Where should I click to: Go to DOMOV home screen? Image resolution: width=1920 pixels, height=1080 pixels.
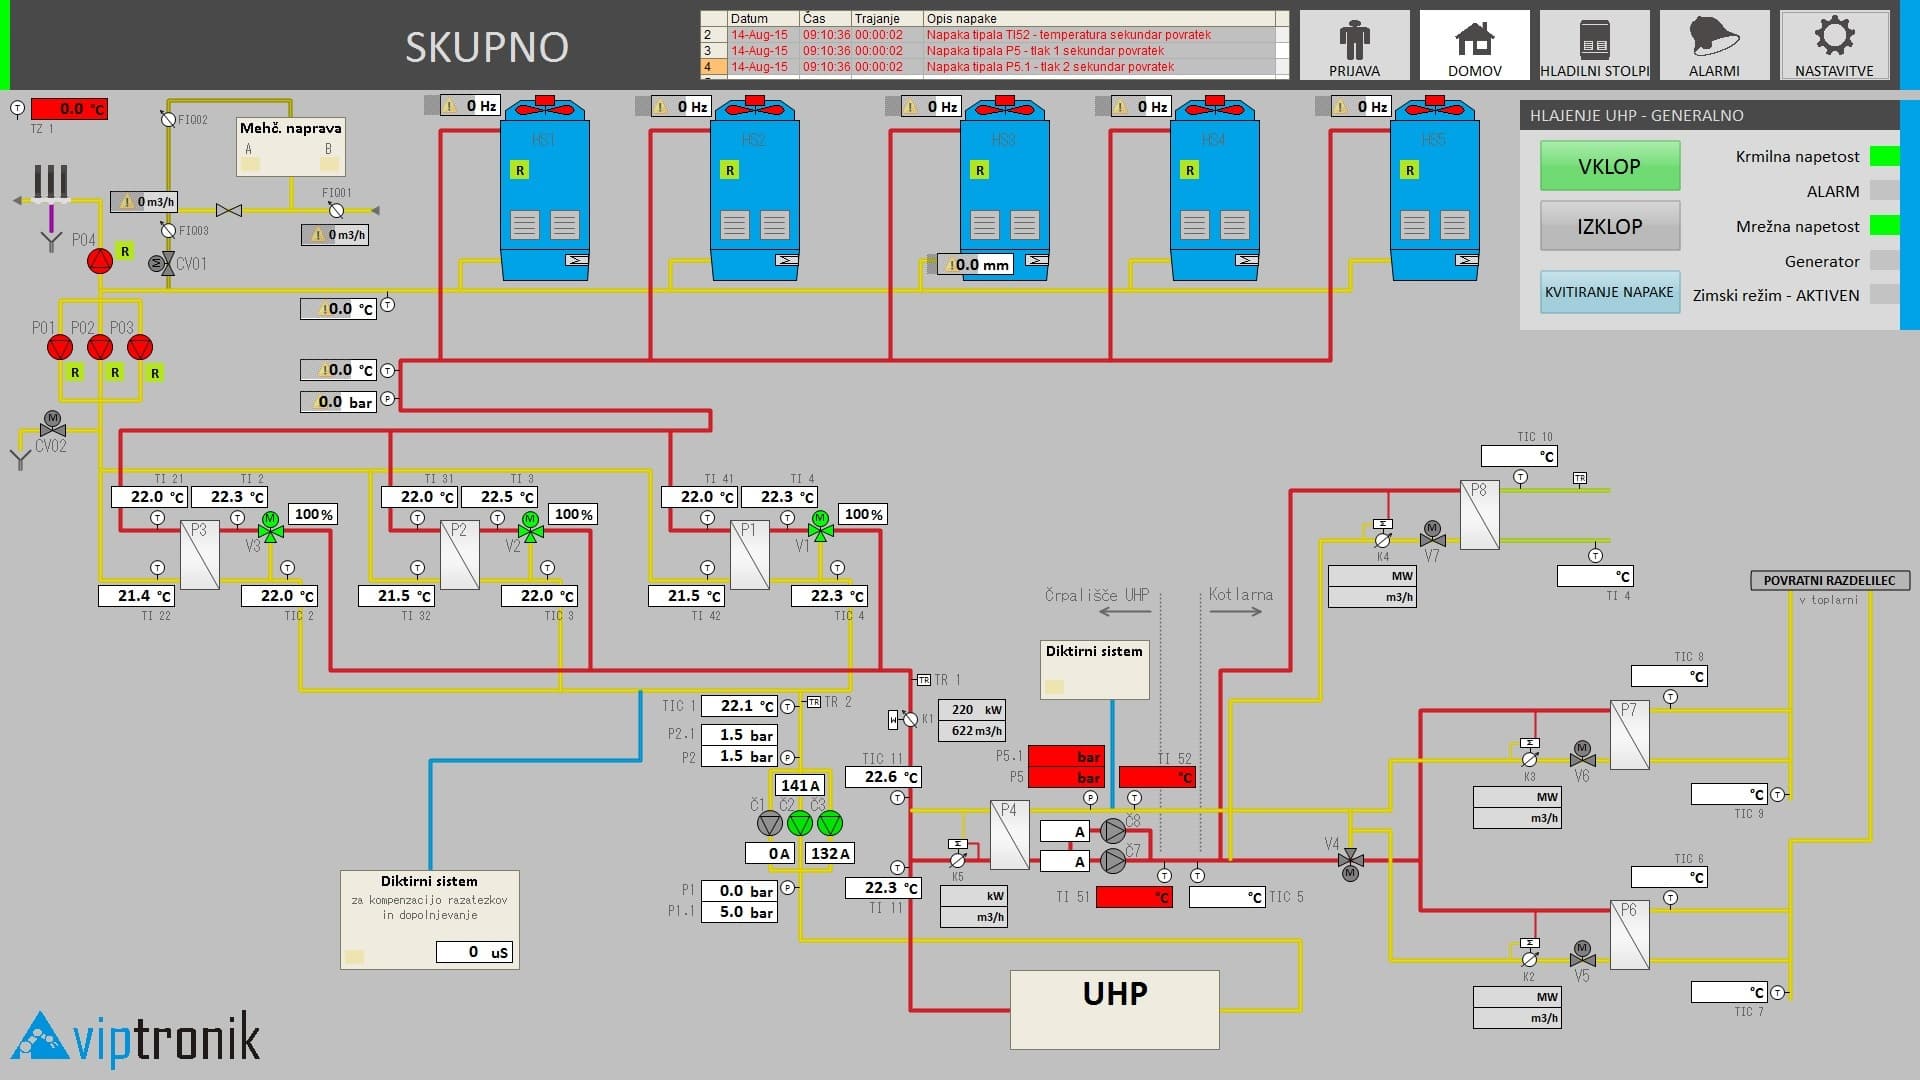pos(1474,46)
